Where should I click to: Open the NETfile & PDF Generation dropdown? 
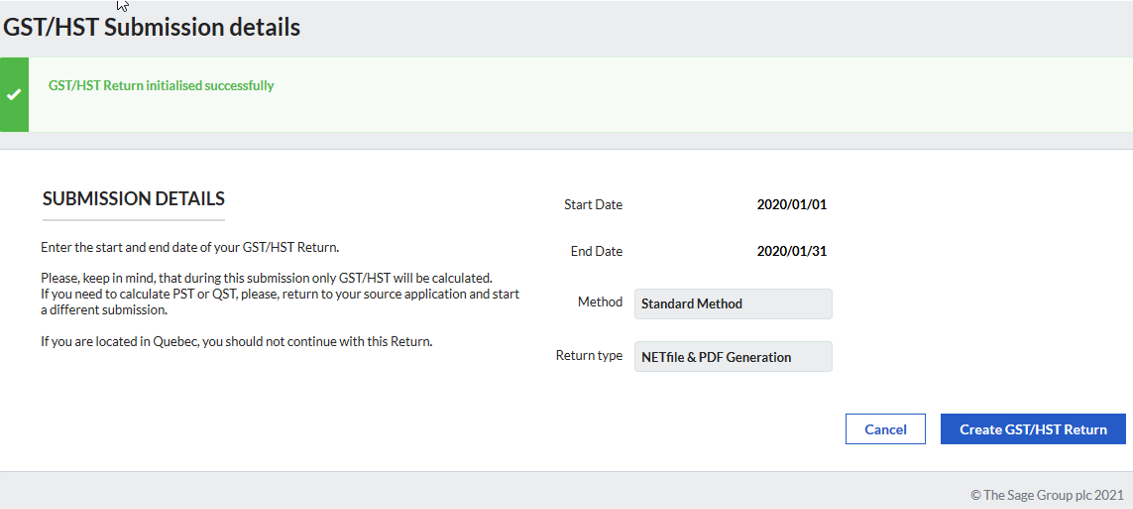[x=733, y=356]
